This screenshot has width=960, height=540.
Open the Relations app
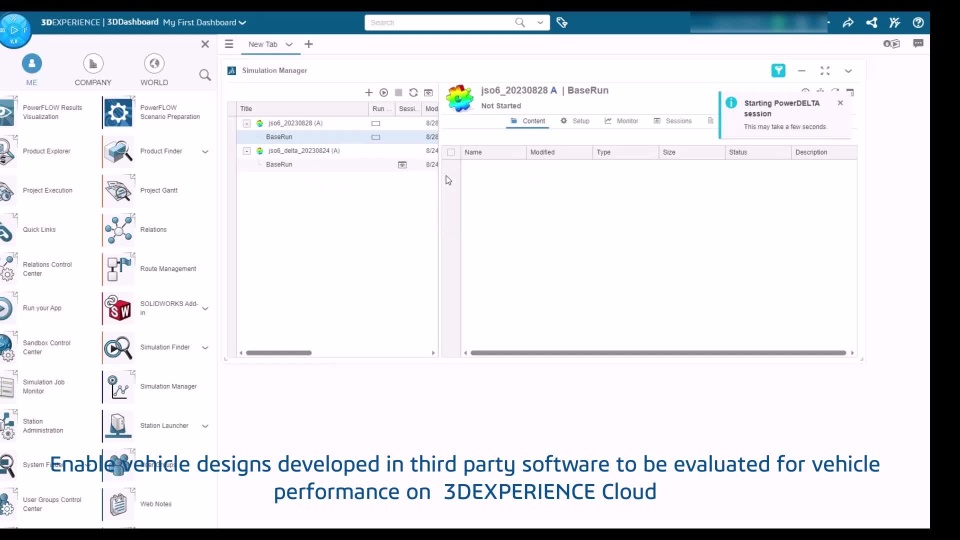click(x=118, y=230)
